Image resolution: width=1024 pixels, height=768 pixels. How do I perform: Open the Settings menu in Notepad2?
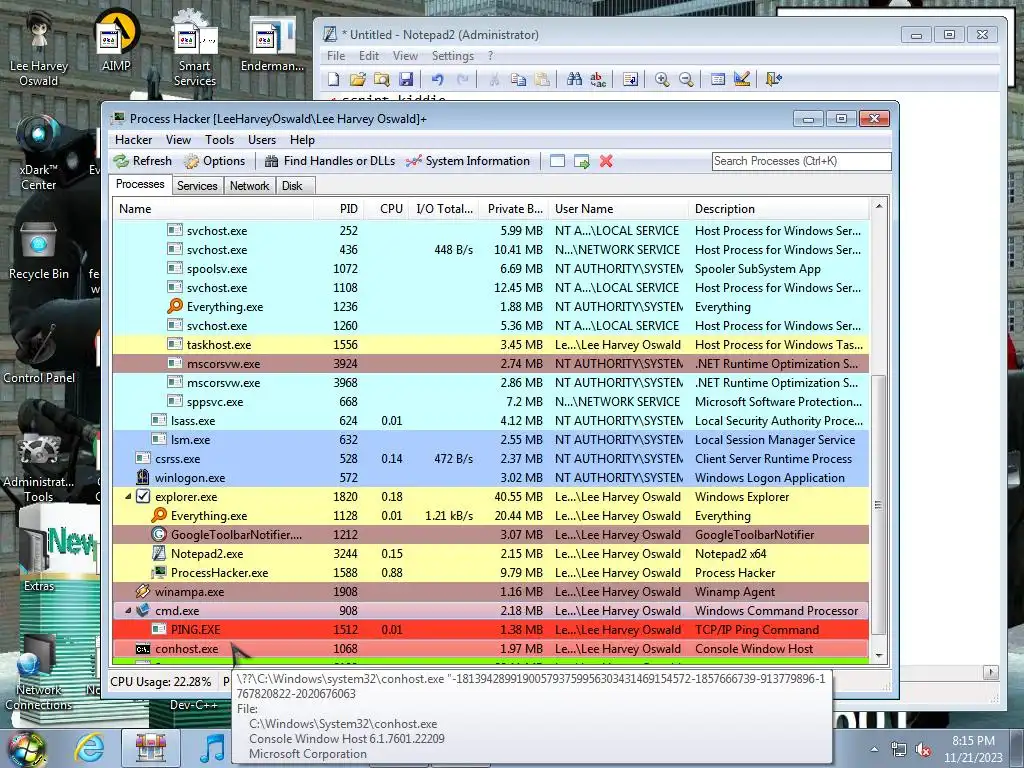point(453,56)
